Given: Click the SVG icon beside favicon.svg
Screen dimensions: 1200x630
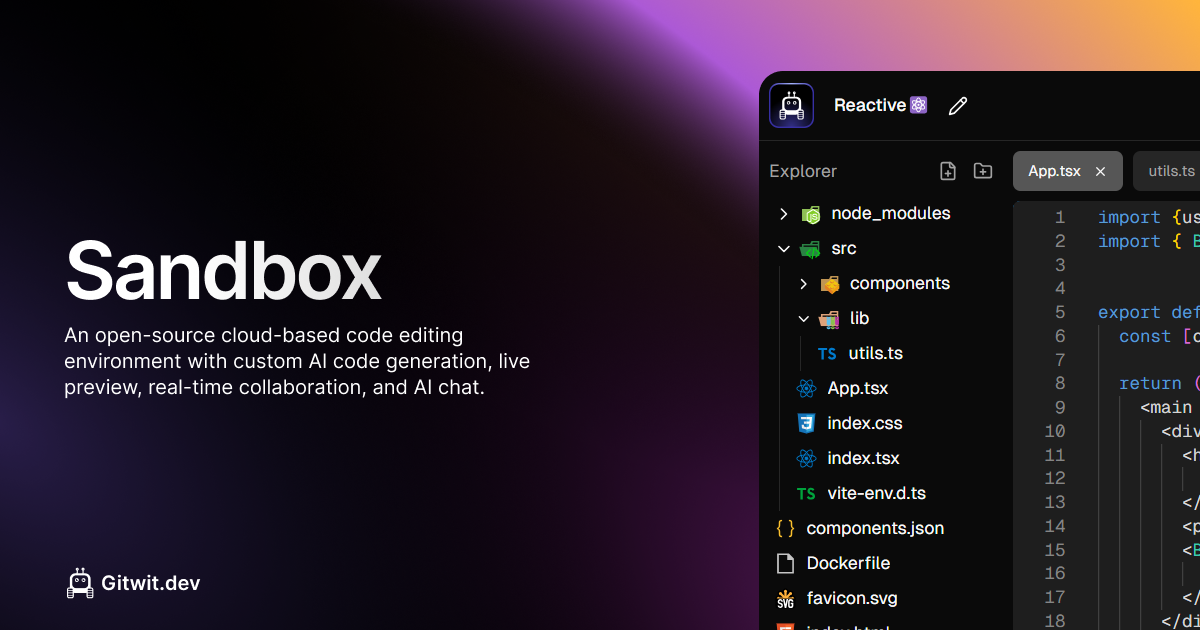Looking at the screenshot, I should click(785, 598).
